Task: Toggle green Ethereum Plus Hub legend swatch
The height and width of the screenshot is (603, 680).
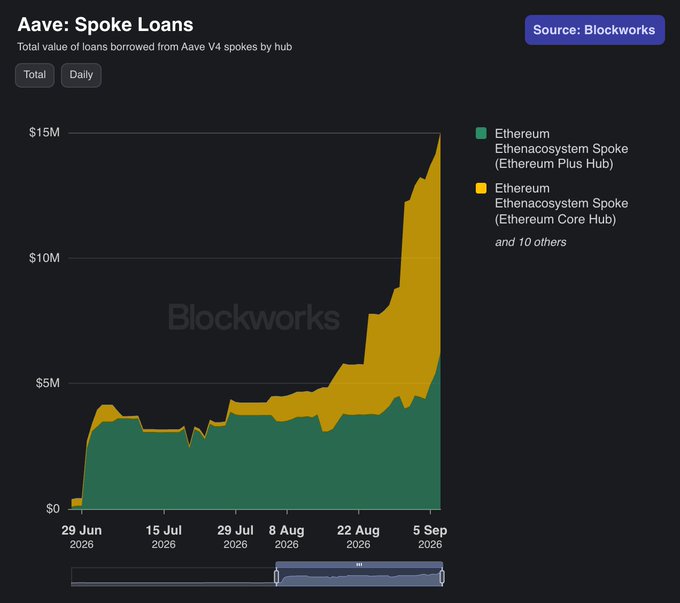Action: point(481,133)
